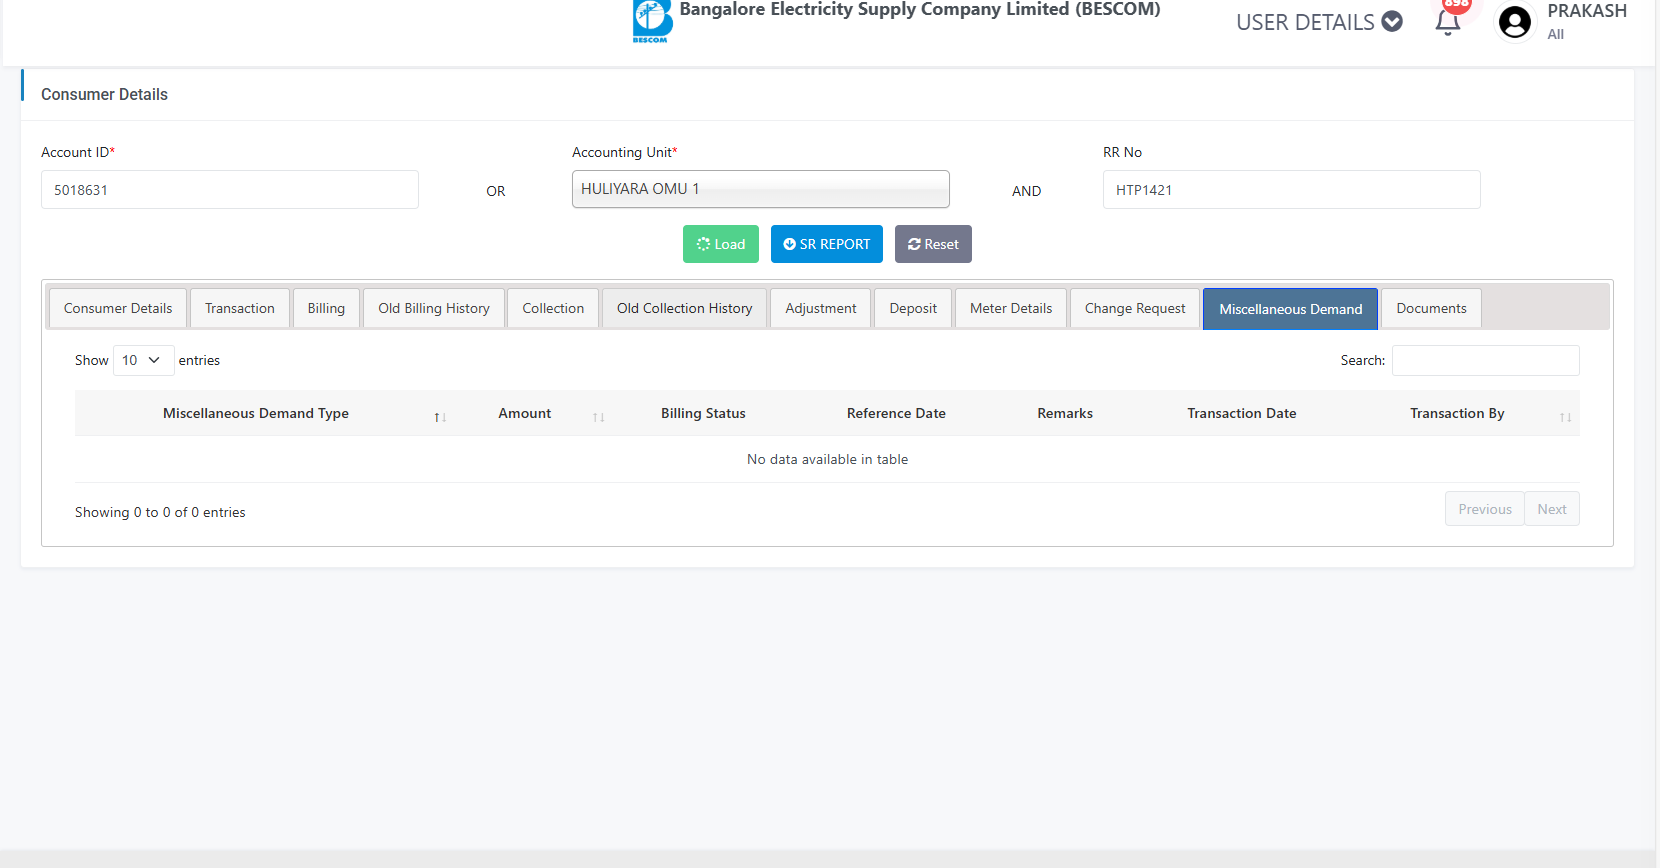The image size is (1660, 868).
Task: Switch to the Collection tab
Action: tap(553, 308)
